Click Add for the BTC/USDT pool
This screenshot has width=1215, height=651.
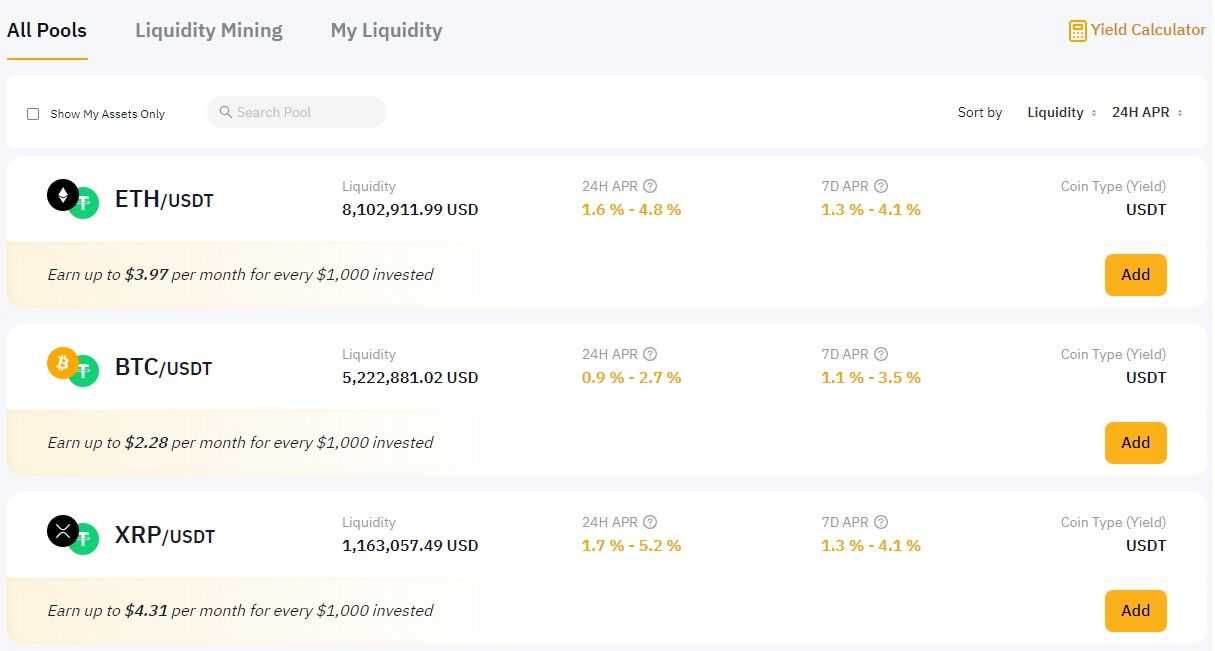click(x=1135, y=442)
